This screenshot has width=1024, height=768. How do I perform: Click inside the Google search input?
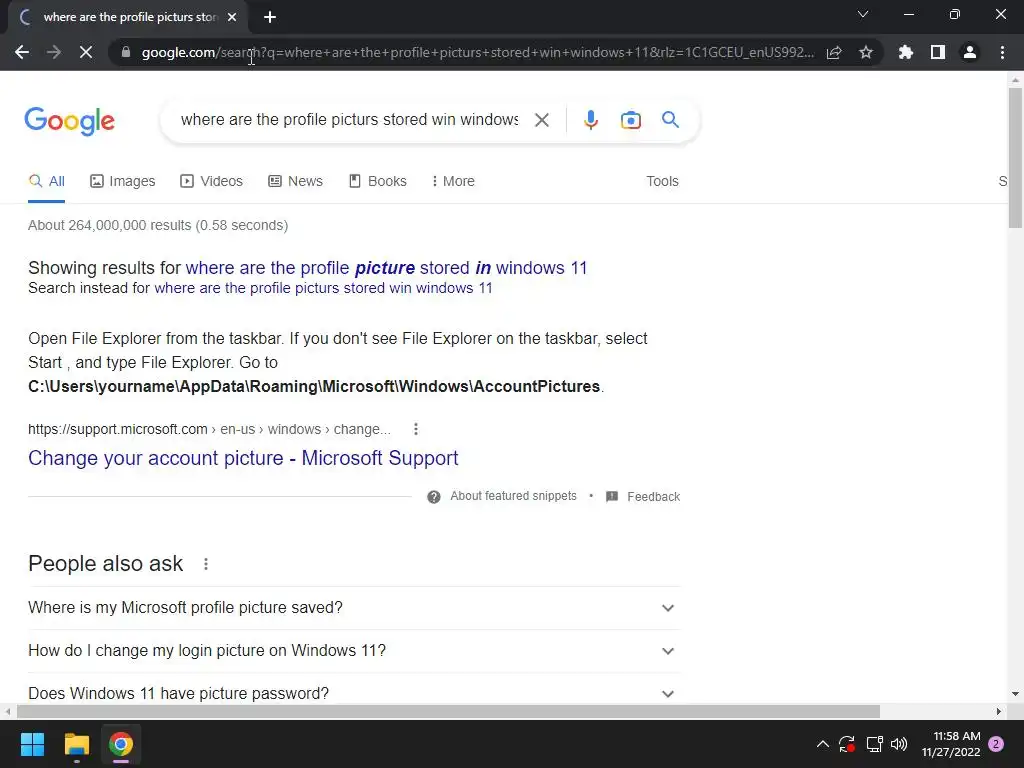(x=349, y=120)
